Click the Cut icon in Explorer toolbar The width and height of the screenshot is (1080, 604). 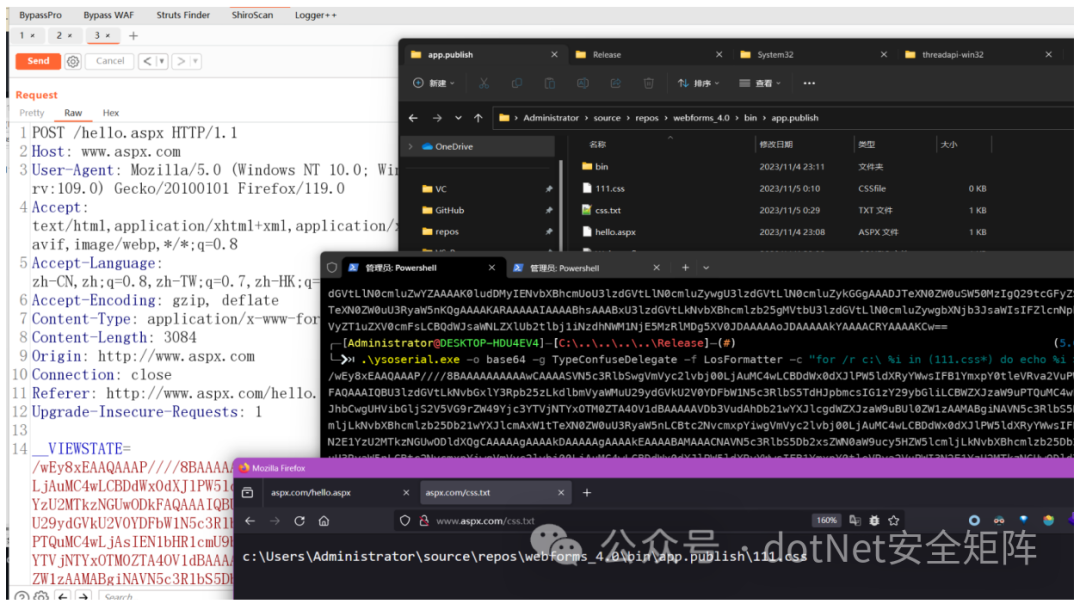[484, 83]
